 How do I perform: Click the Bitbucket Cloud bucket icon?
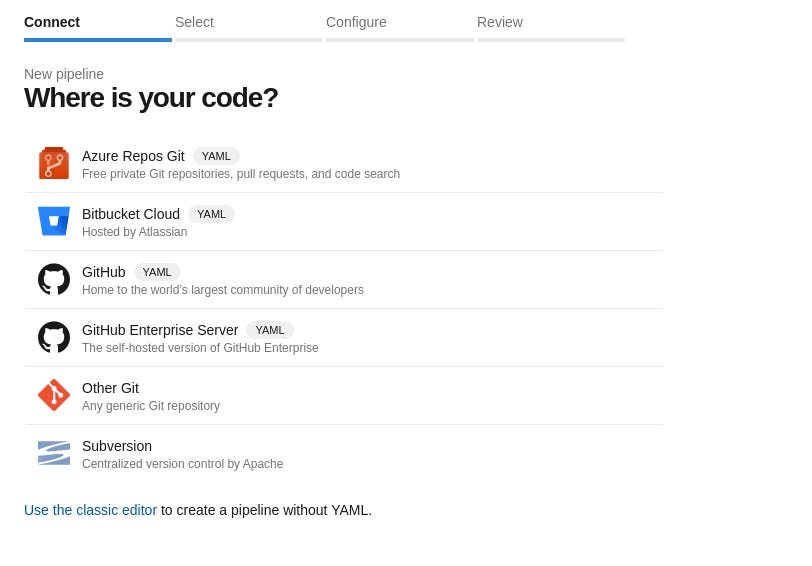pyautogui.click(x=54, y=221)
